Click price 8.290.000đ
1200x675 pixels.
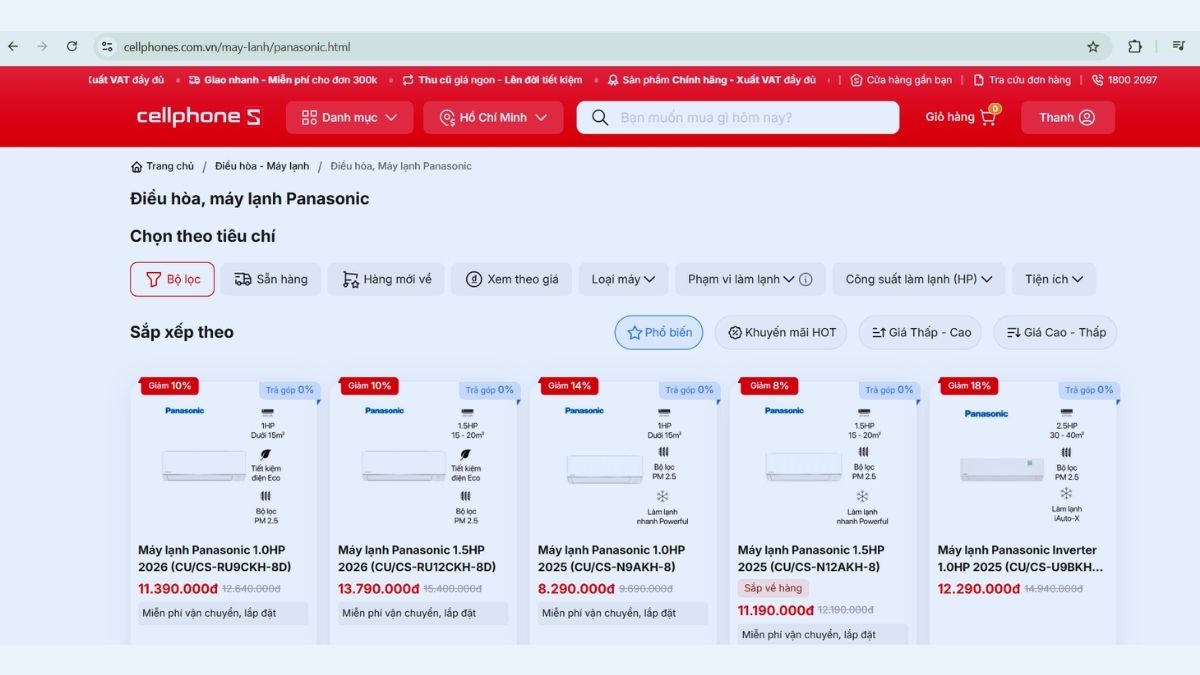click(576, 589)
